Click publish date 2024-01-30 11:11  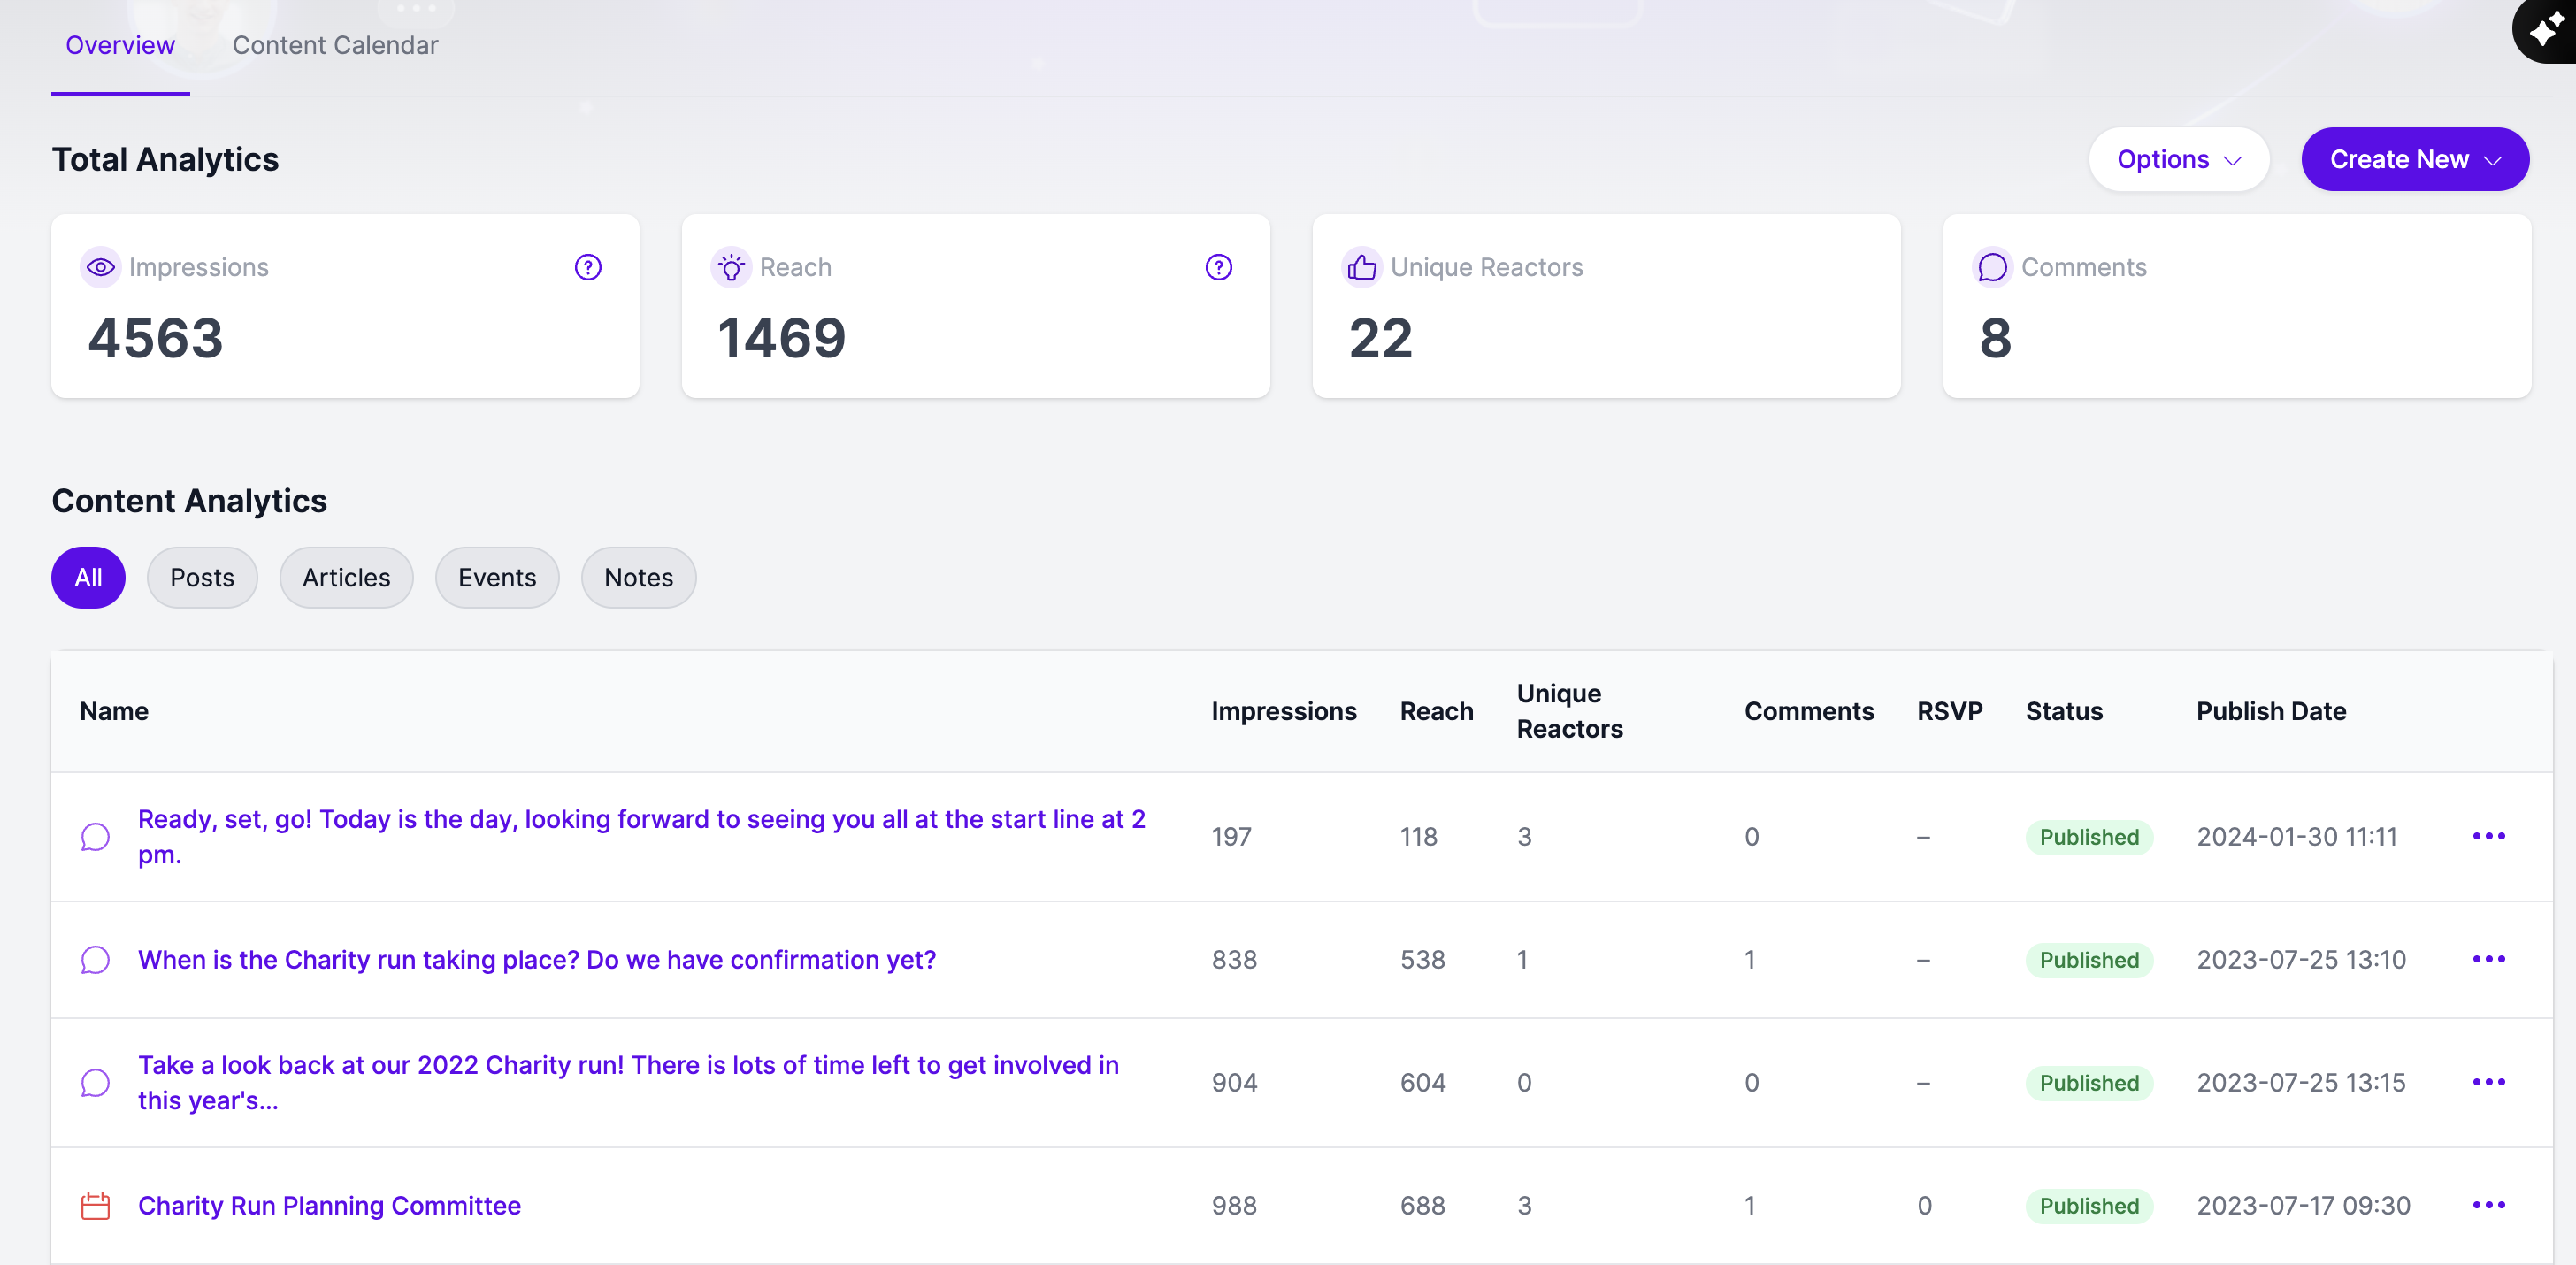click(2296, 837)
